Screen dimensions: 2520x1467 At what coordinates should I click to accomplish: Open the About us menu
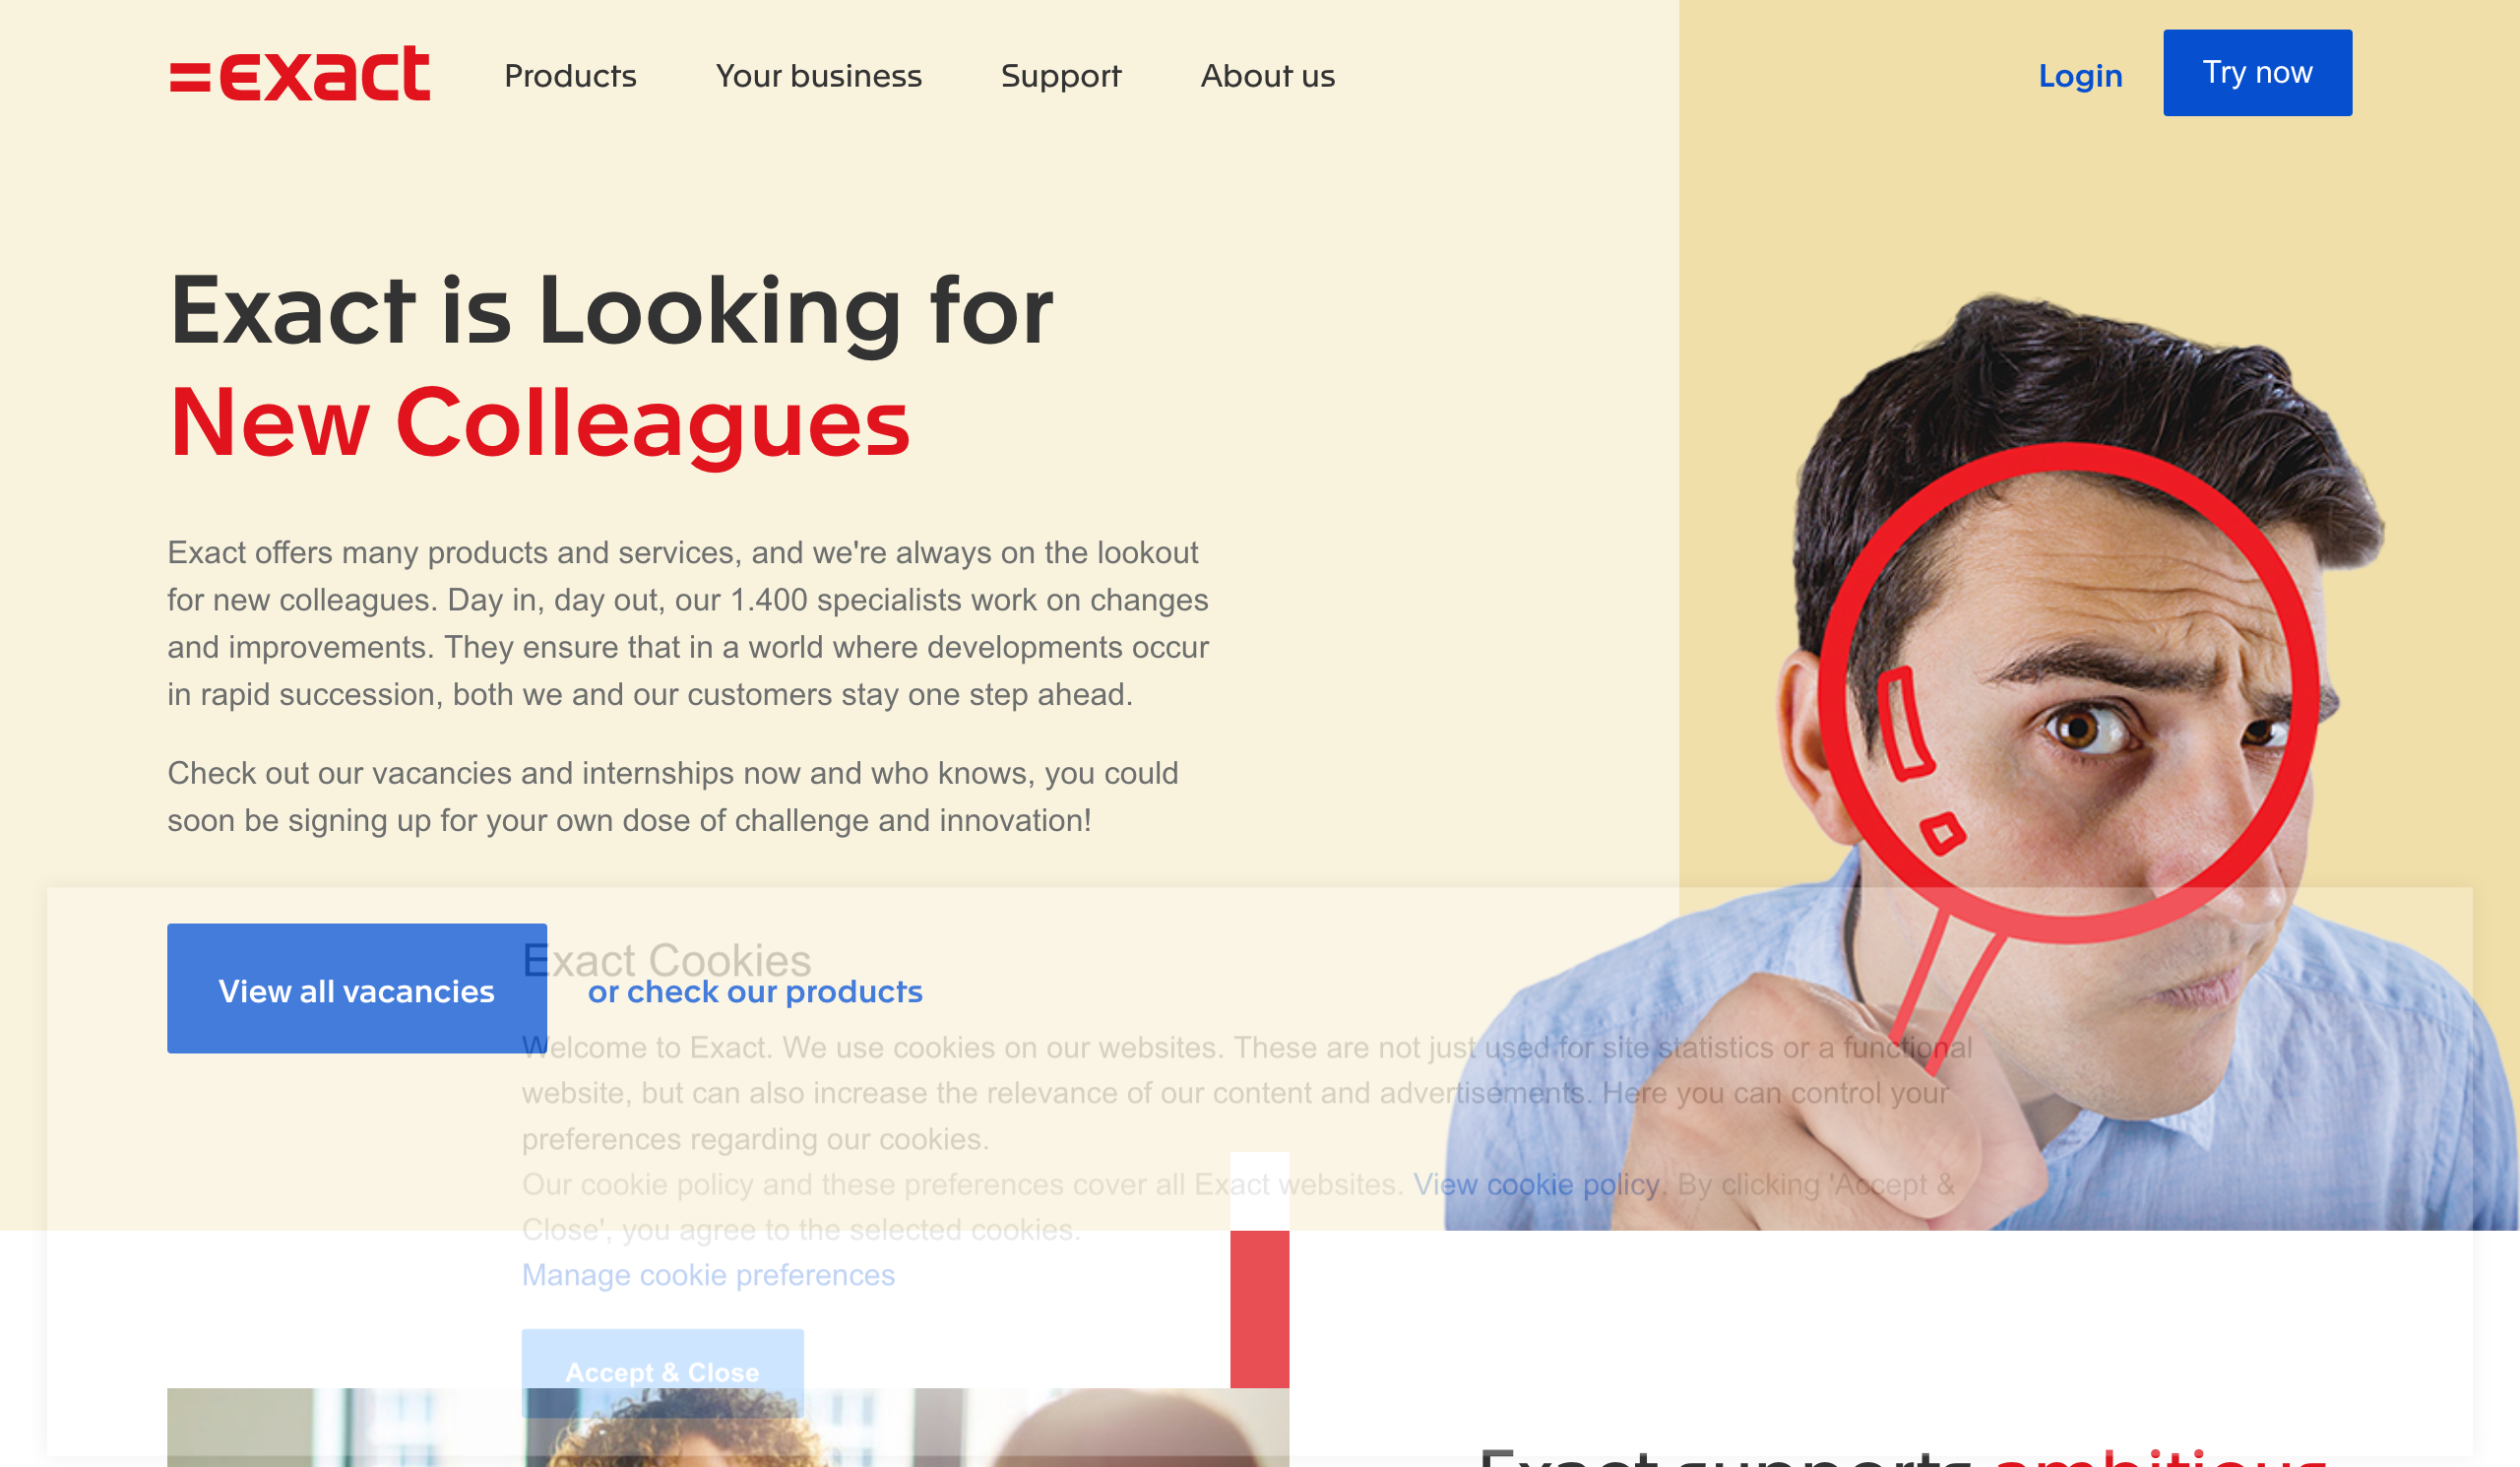(1267, 76)
